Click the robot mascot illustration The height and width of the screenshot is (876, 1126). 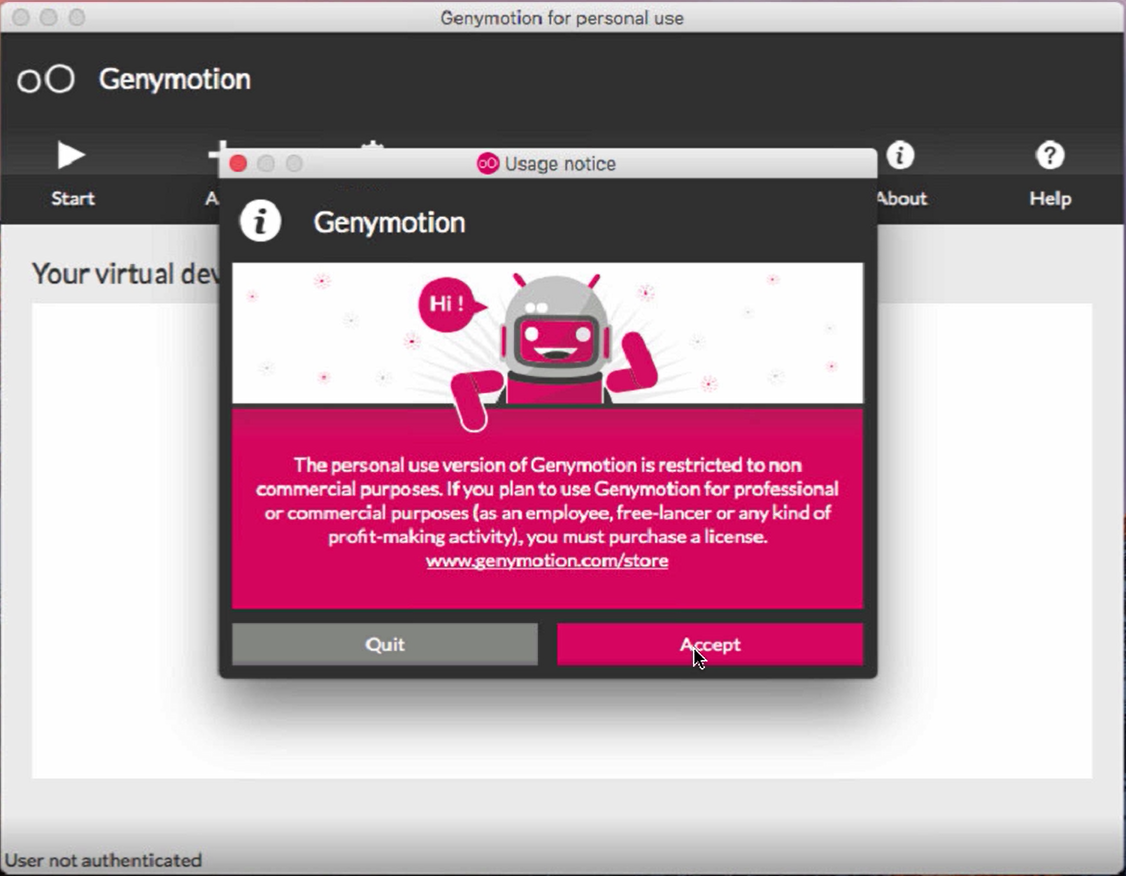553,350
